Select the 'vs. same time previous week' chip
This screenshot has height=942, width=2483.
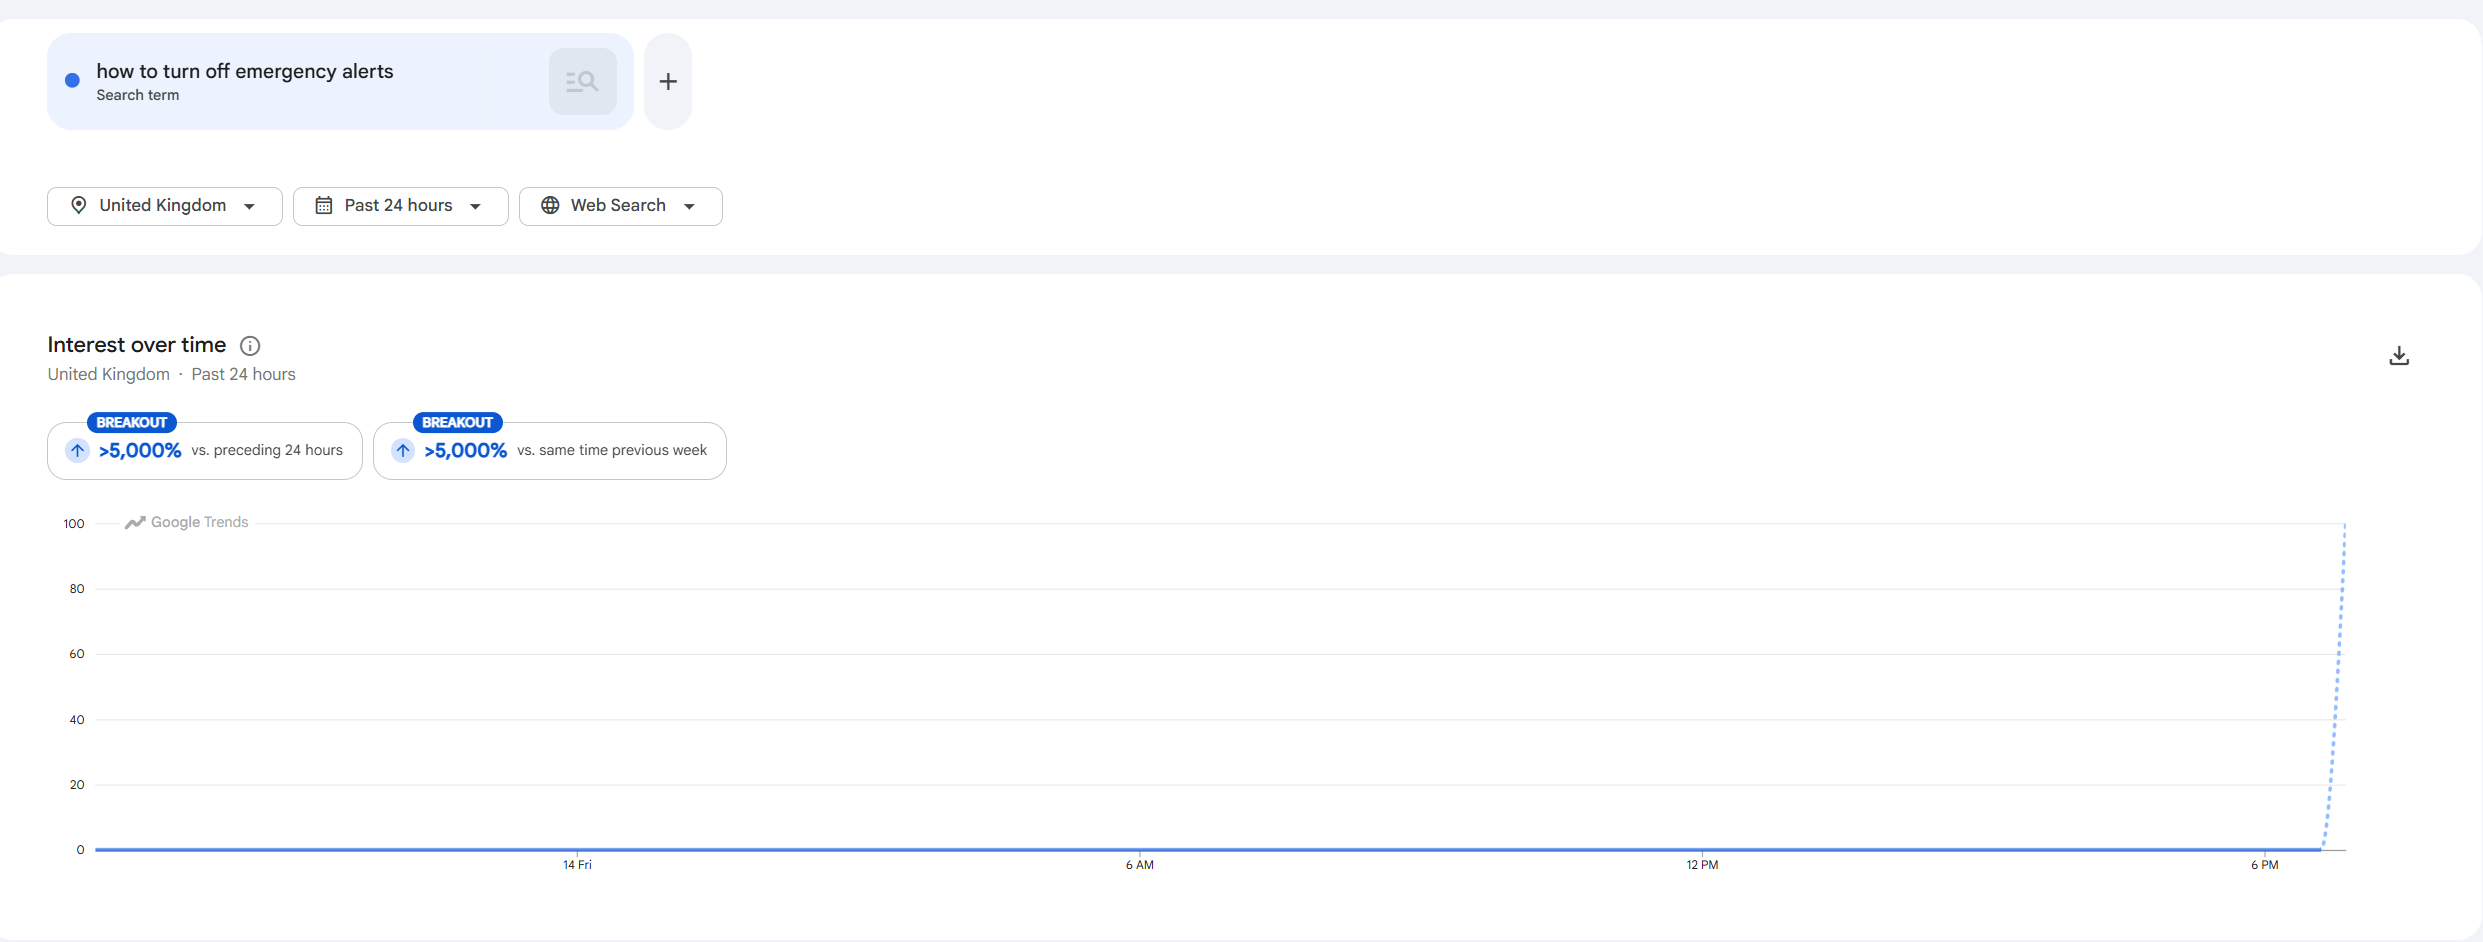[549, 451]
